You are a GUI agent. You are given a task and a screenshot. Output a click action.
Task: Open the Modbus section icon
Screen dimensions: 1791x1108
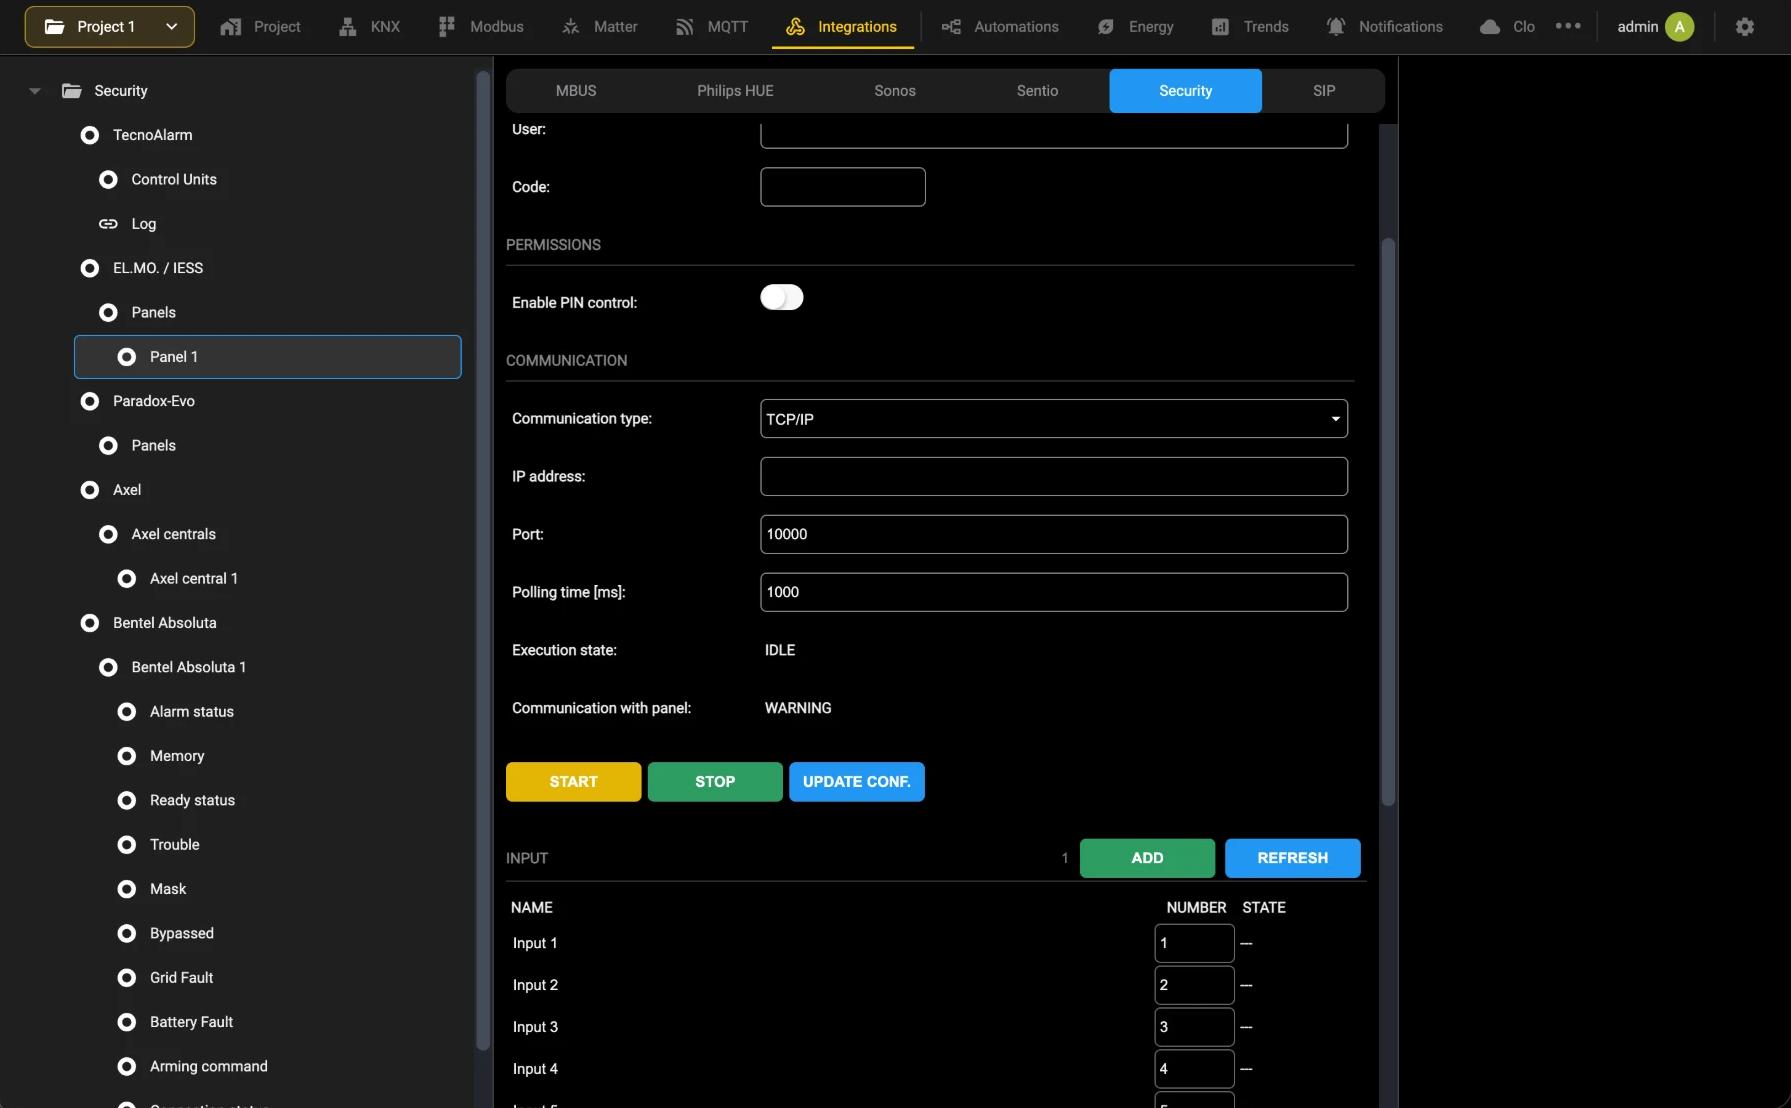click(x=447, y=27)
